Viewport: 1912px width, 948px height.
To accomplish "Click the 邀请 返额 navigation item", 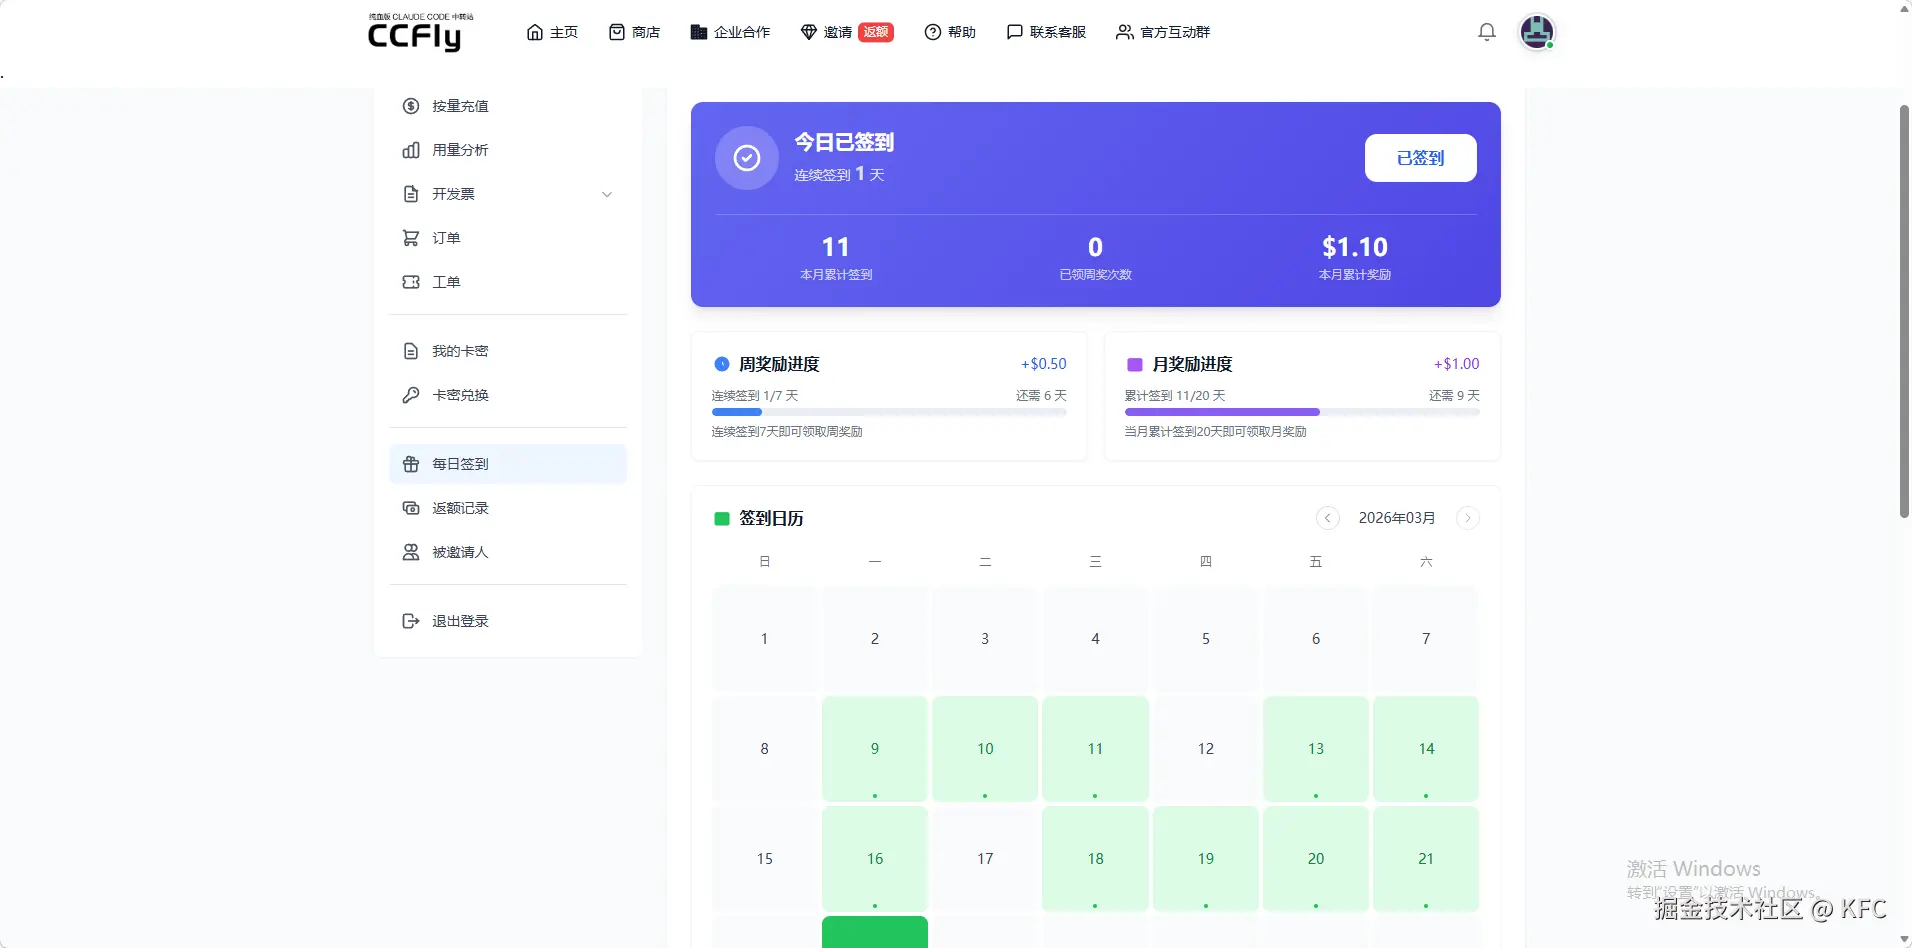I will [x=847, y=32].
